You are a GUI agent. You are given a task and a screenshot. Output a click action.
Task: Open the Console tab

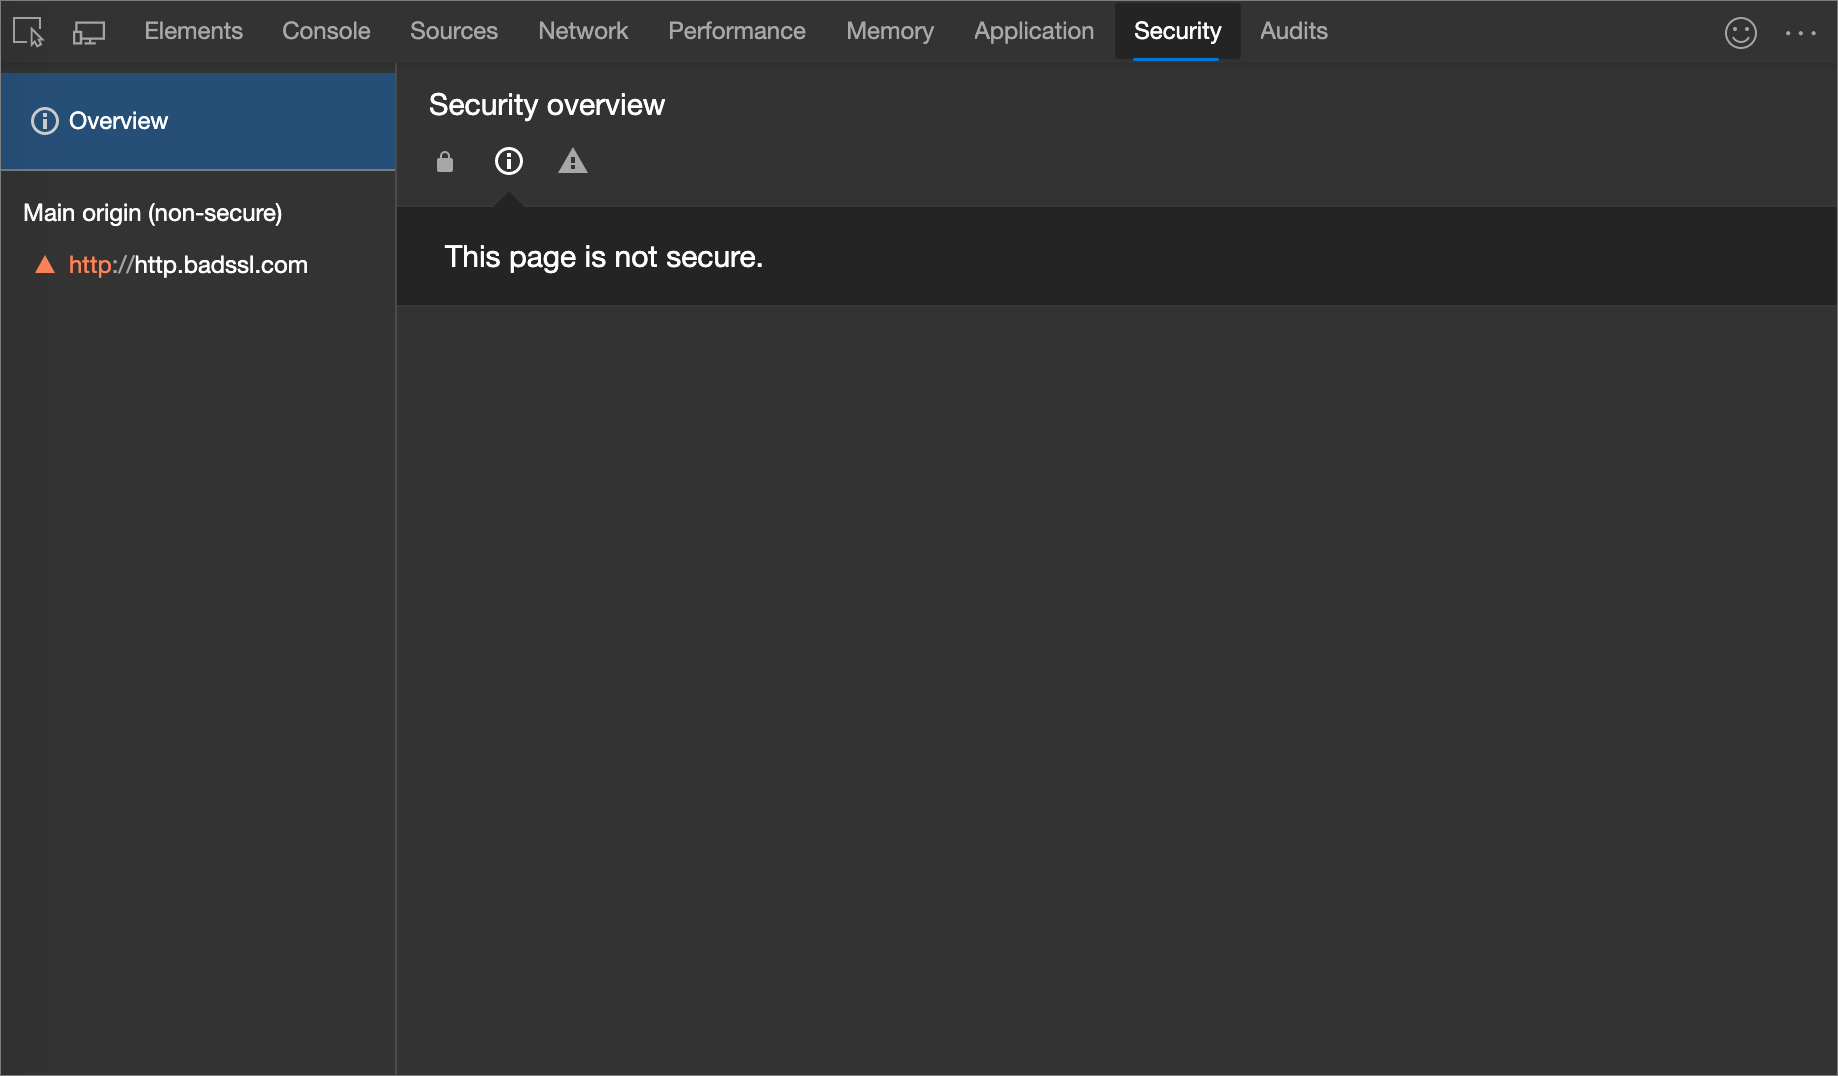pyautogui.click(x=326, y=31)
